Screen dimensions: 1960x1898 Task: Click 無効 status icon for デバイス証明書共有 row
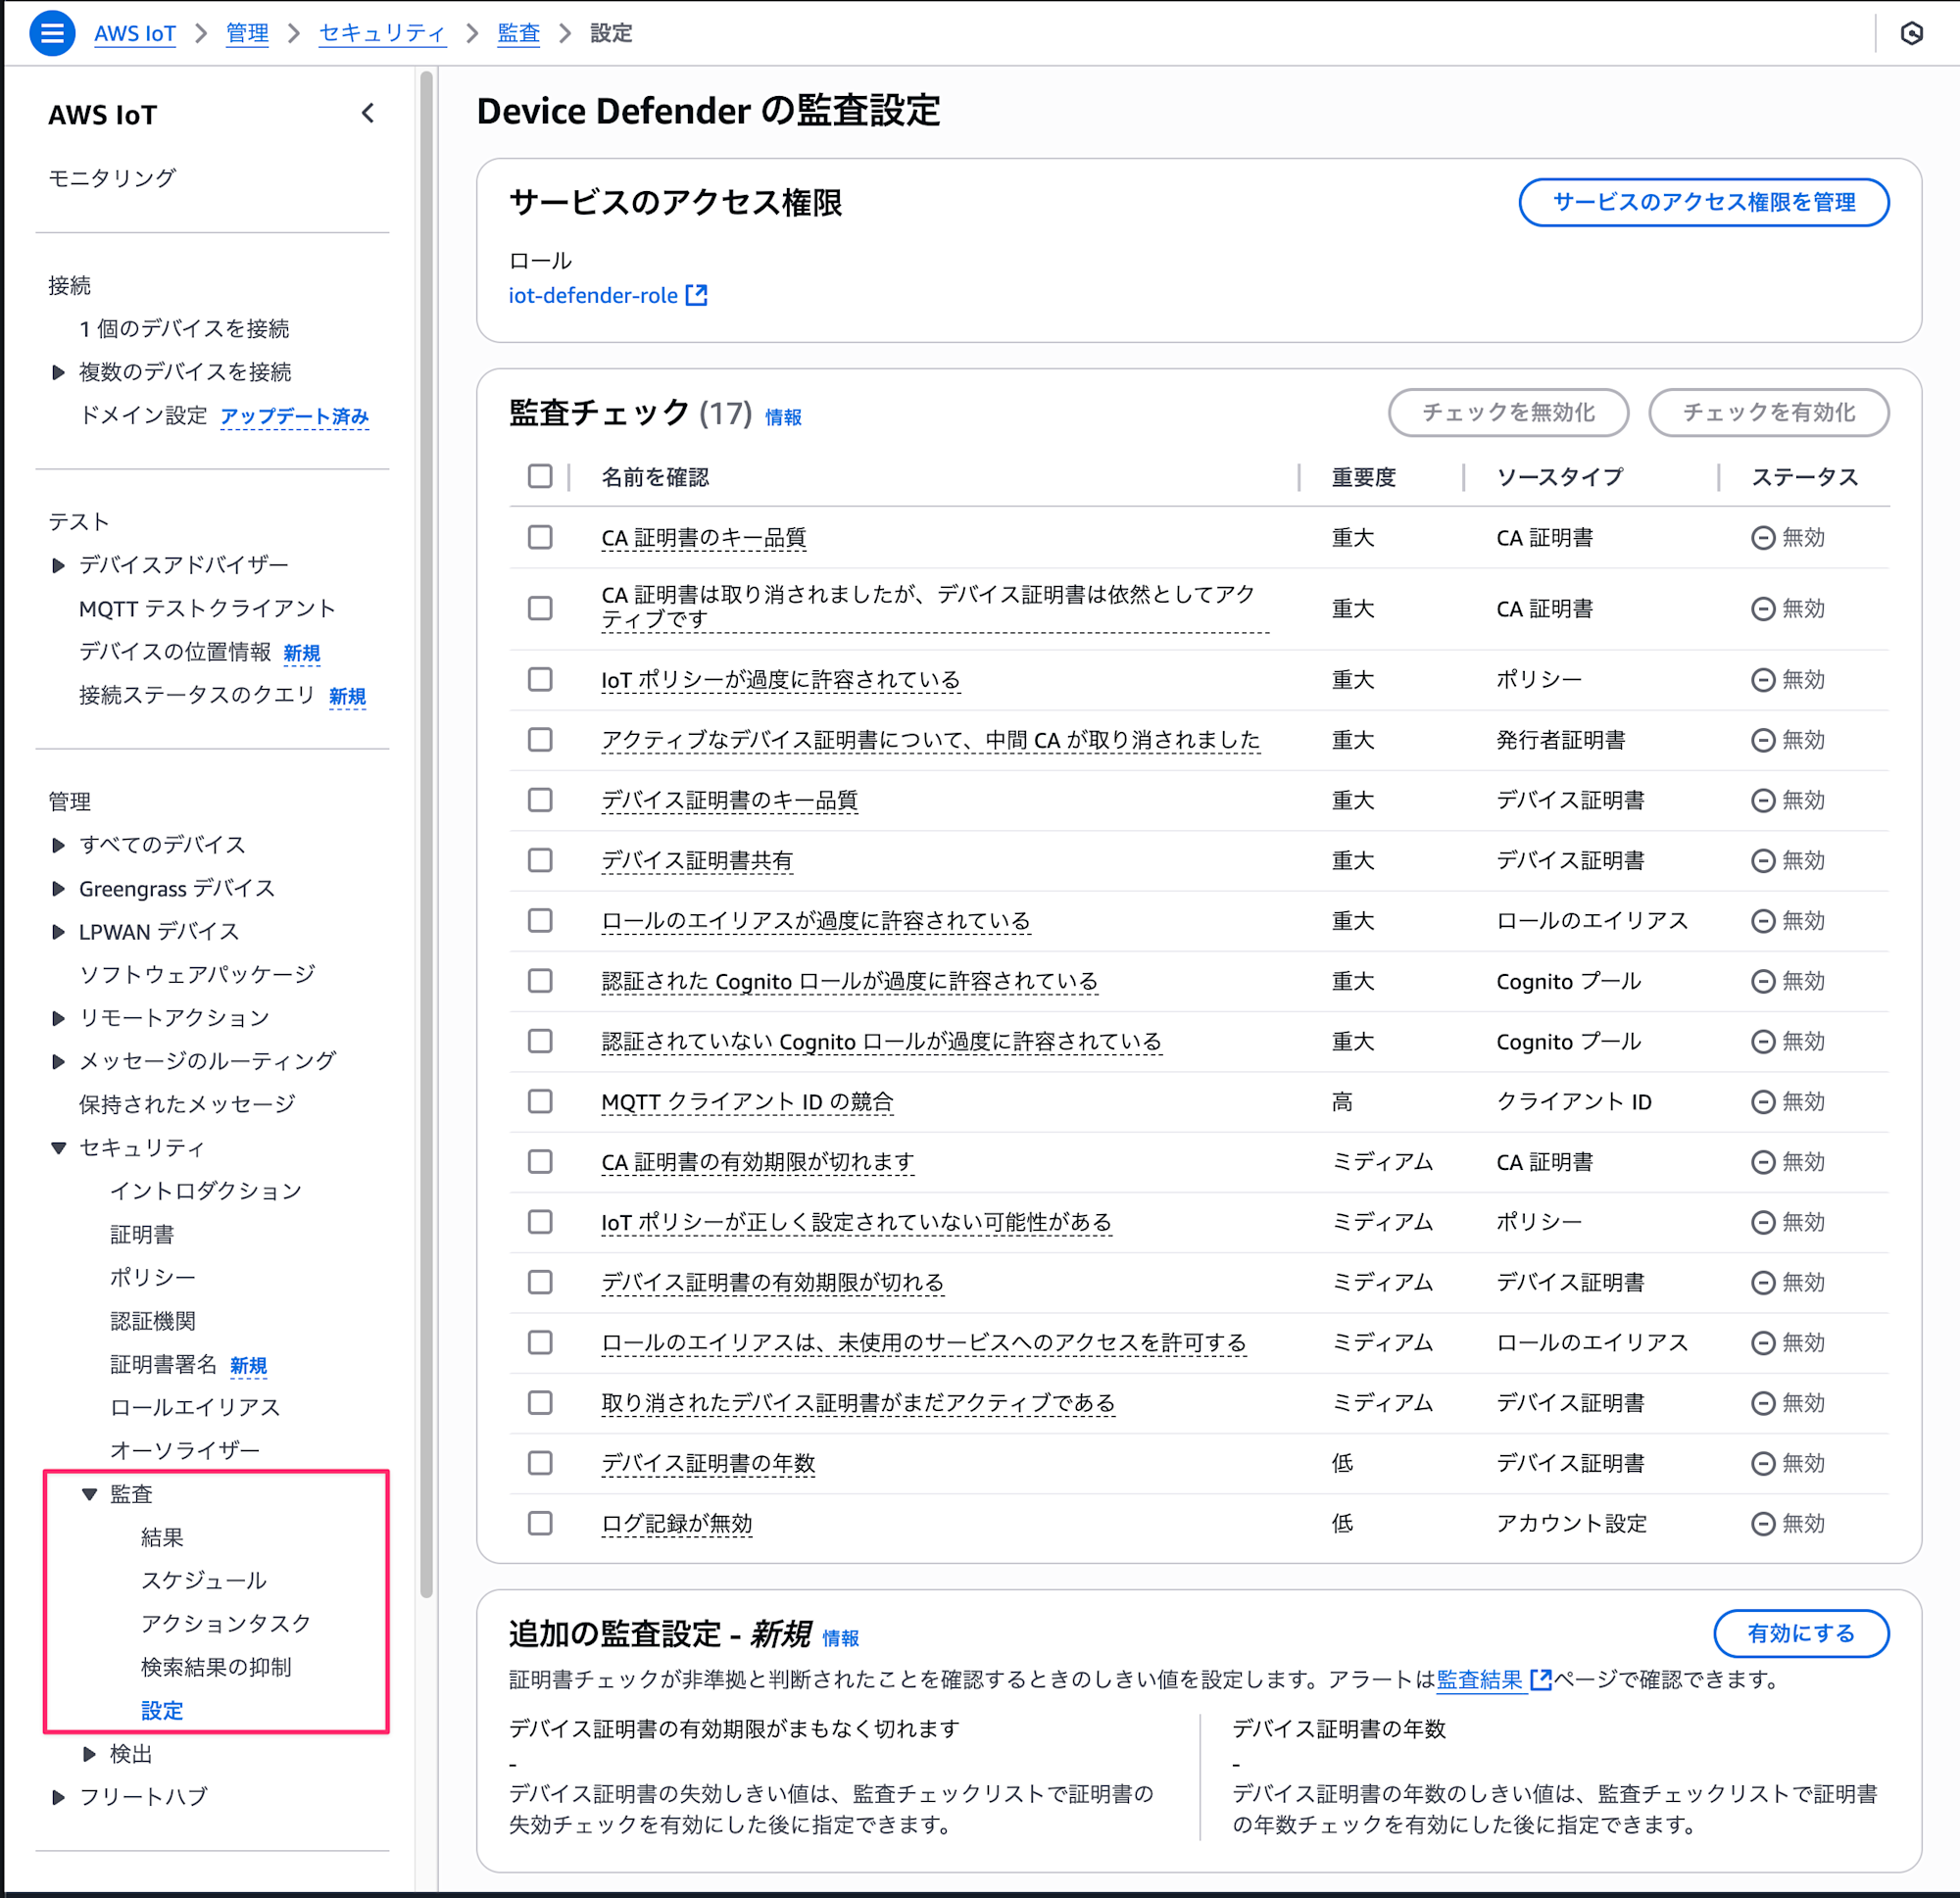[1763, 860]
